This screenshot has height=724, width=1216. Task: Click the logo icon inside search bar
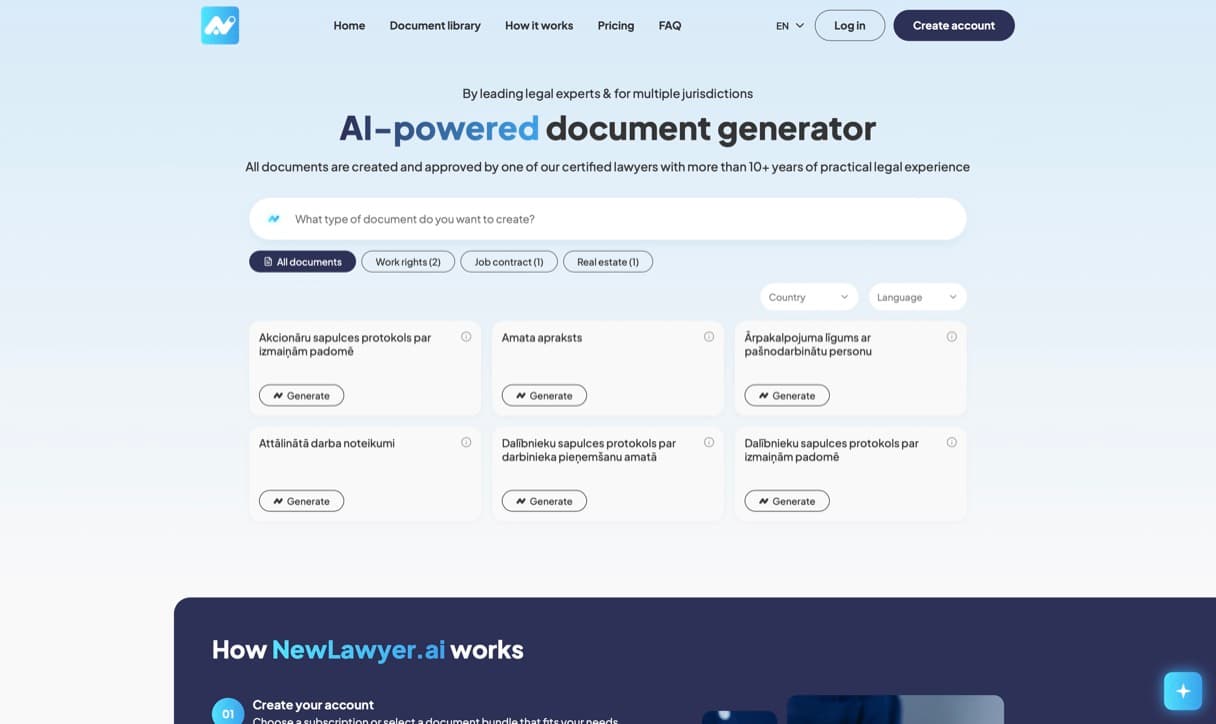click(274, 219)
